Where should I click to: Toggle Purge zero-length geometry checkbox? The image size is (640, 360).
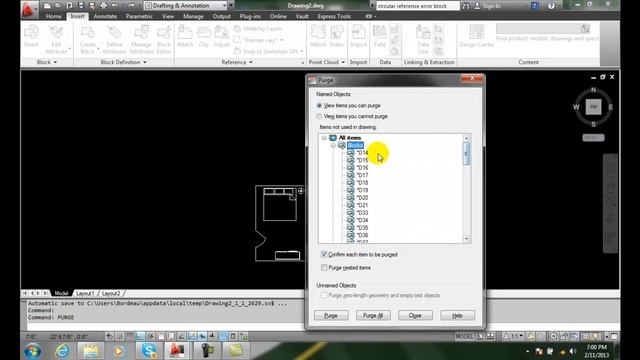coord(324,295)
